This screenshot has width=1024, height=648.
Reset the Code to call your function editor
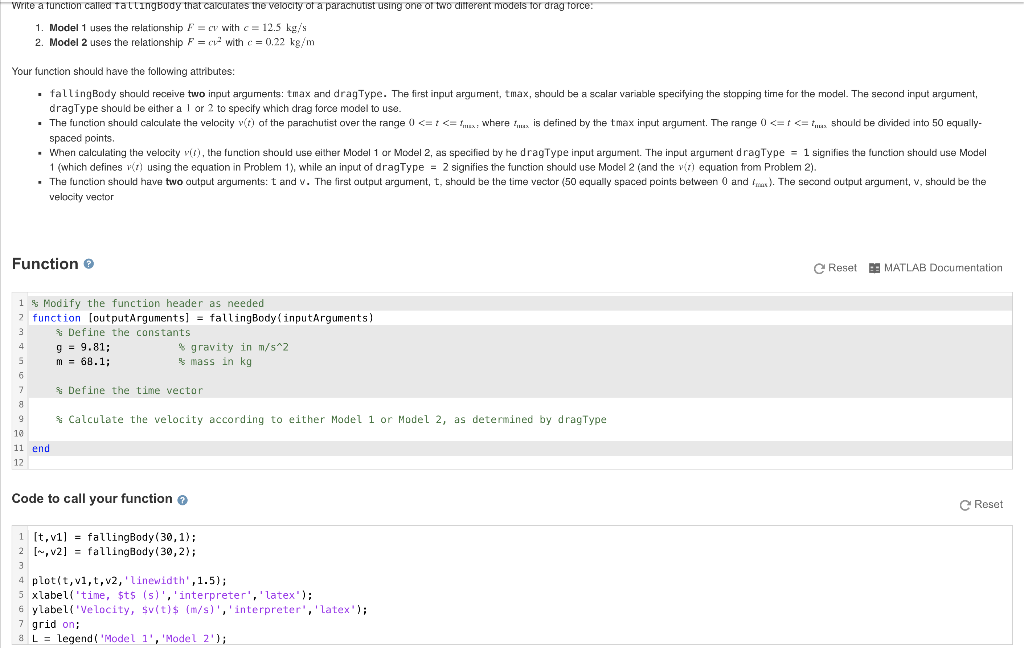(x=982, y=504)
